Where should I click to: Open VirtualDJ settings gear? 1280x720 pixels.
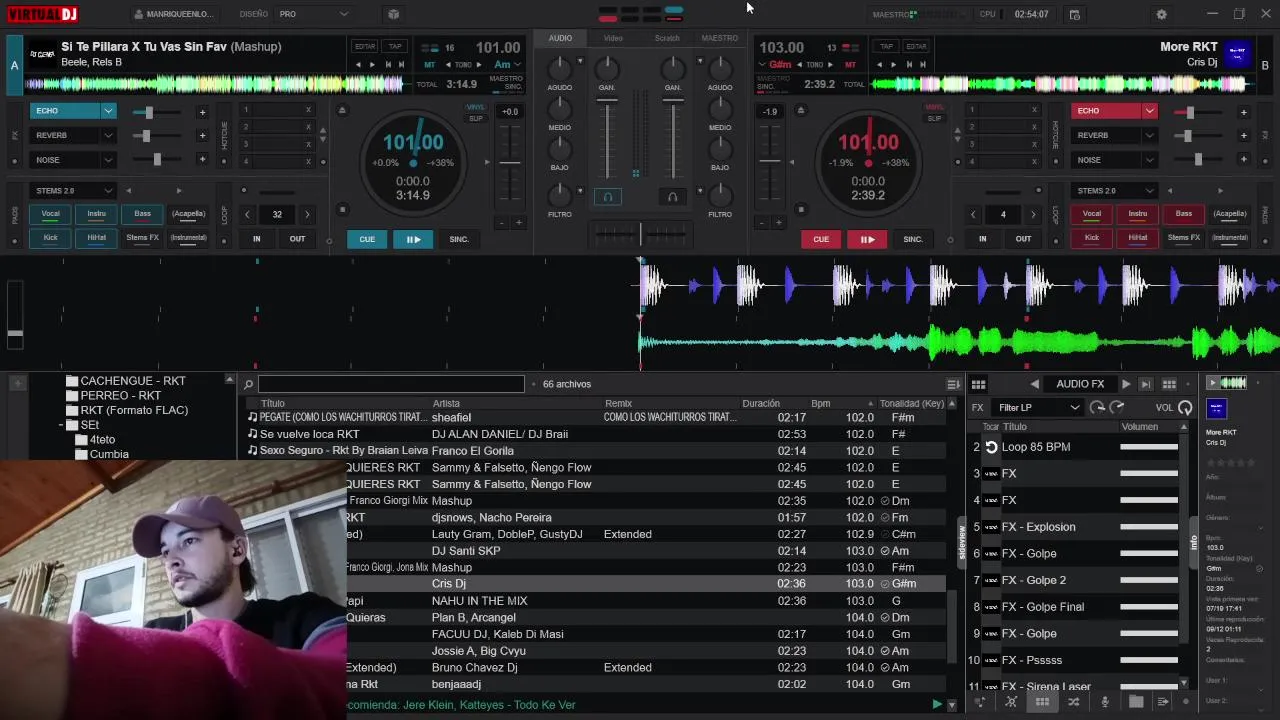point(1161,15)
